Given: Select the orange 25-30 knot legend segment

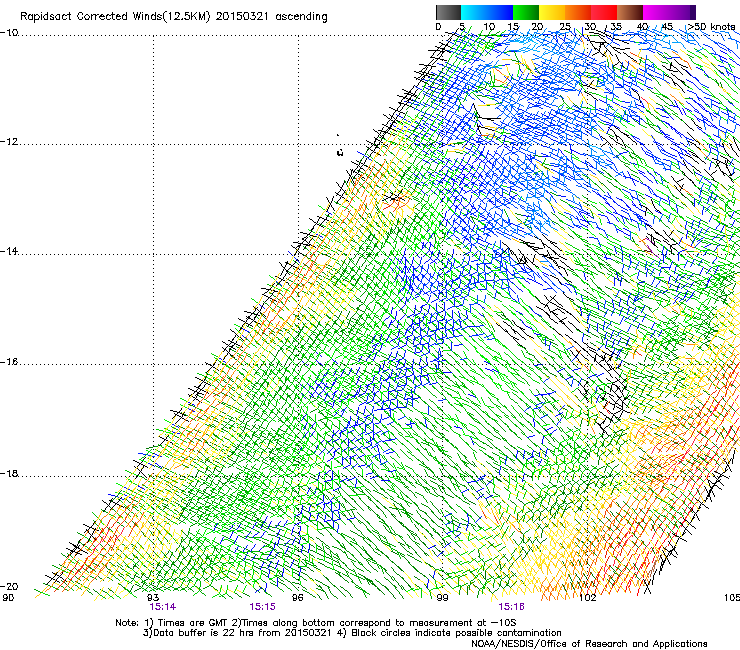Looking at the screenshot, I should coord(578,12).
